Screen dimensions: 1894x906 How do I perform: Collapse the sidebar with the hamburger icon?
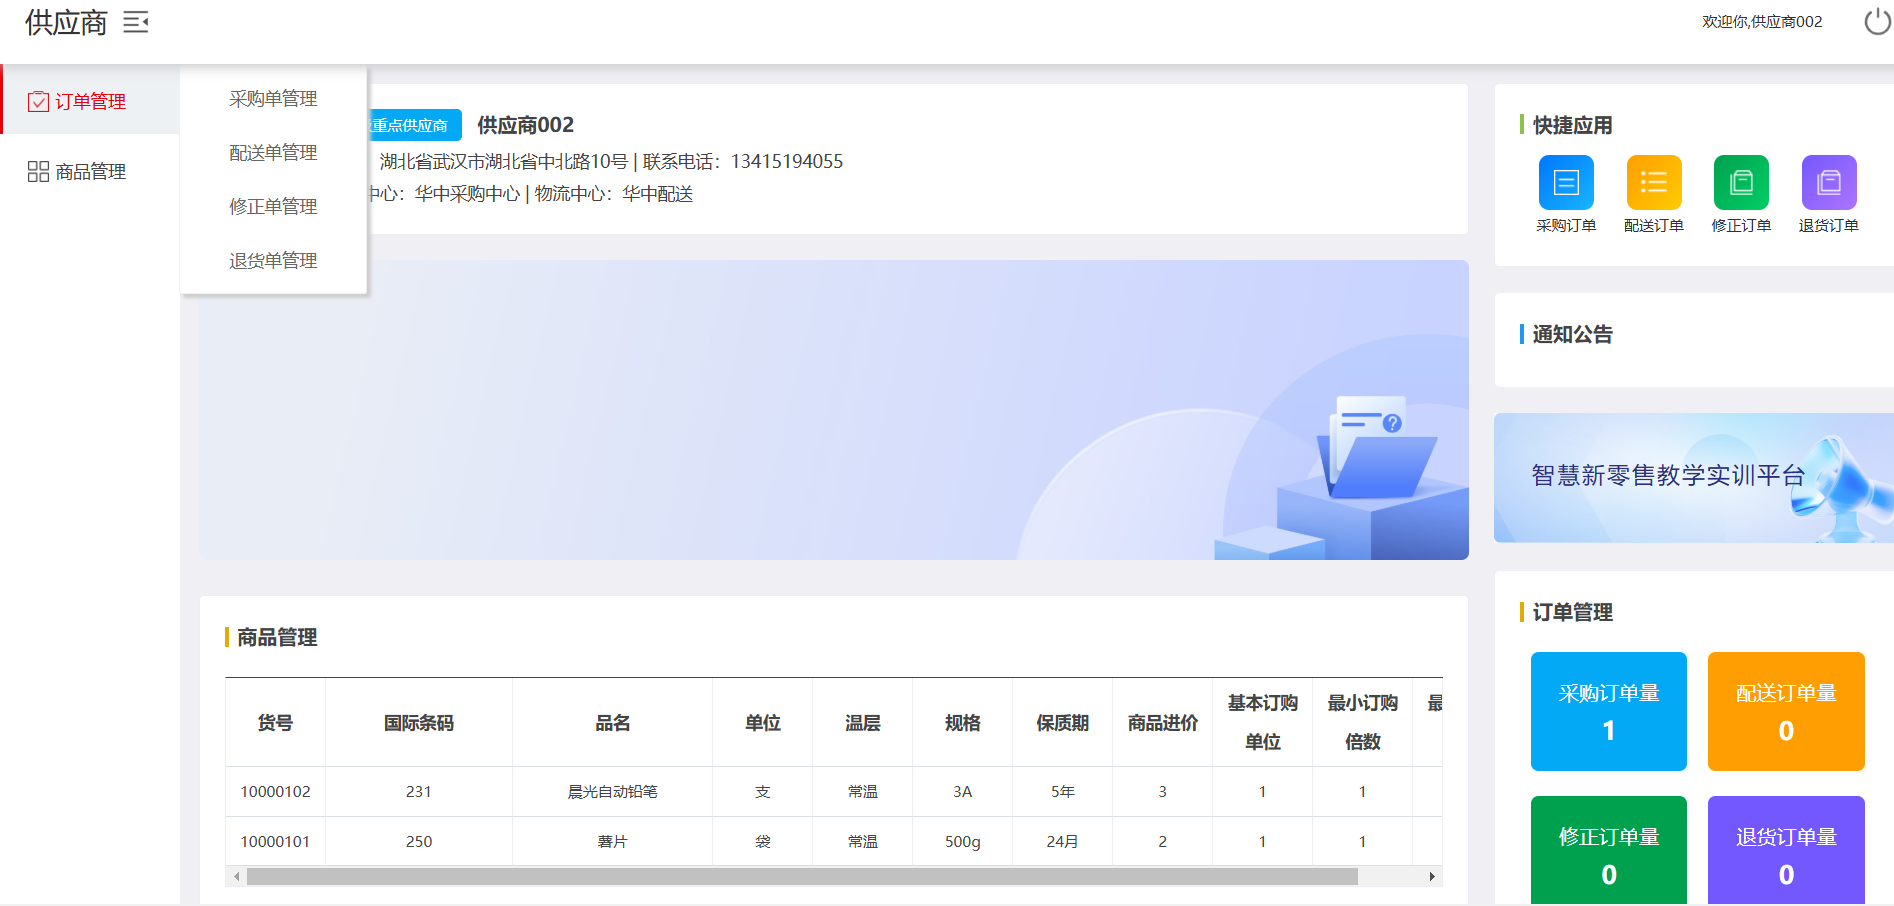pyautogui.click(x=136, y=22)
